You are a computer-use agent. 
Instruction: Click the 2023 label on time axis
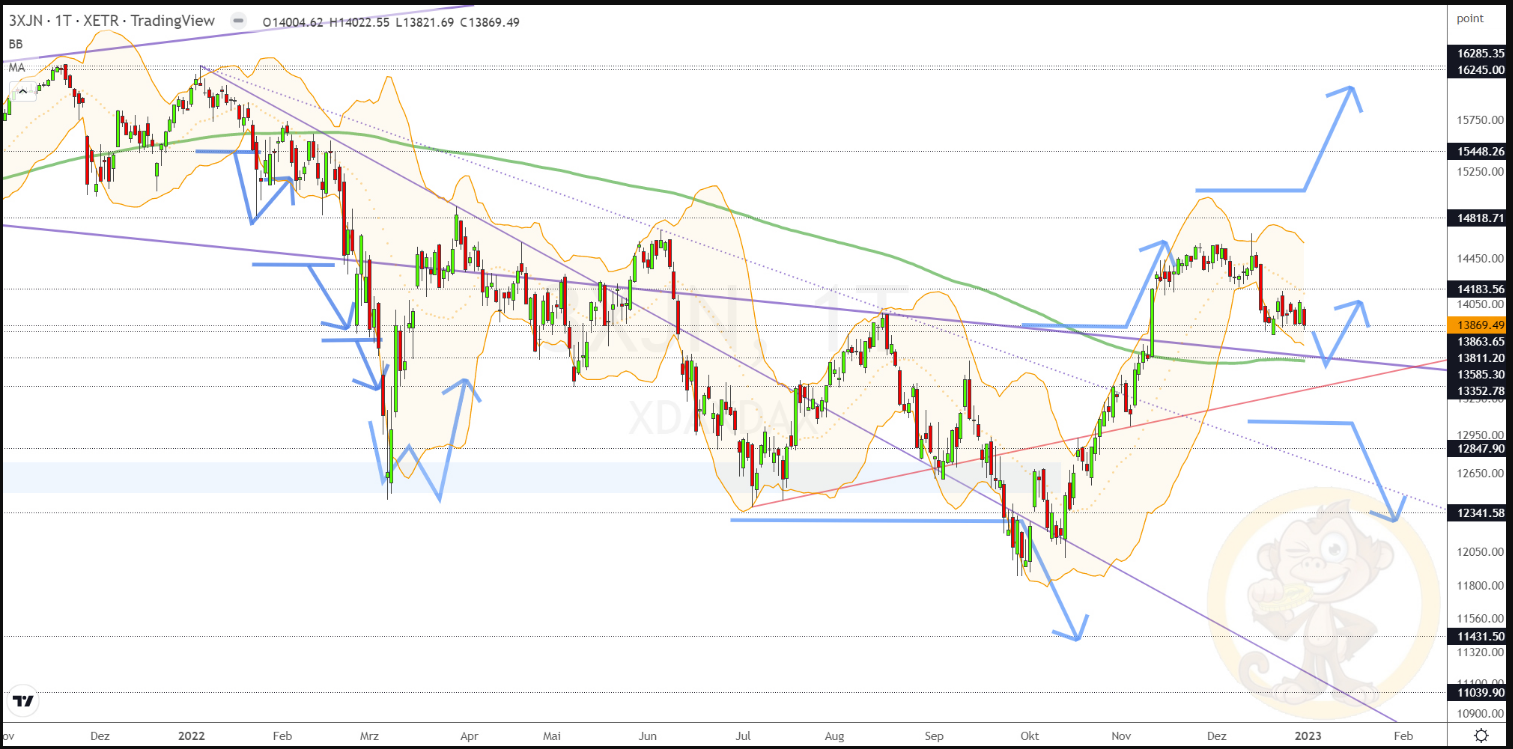[1308, 735]
